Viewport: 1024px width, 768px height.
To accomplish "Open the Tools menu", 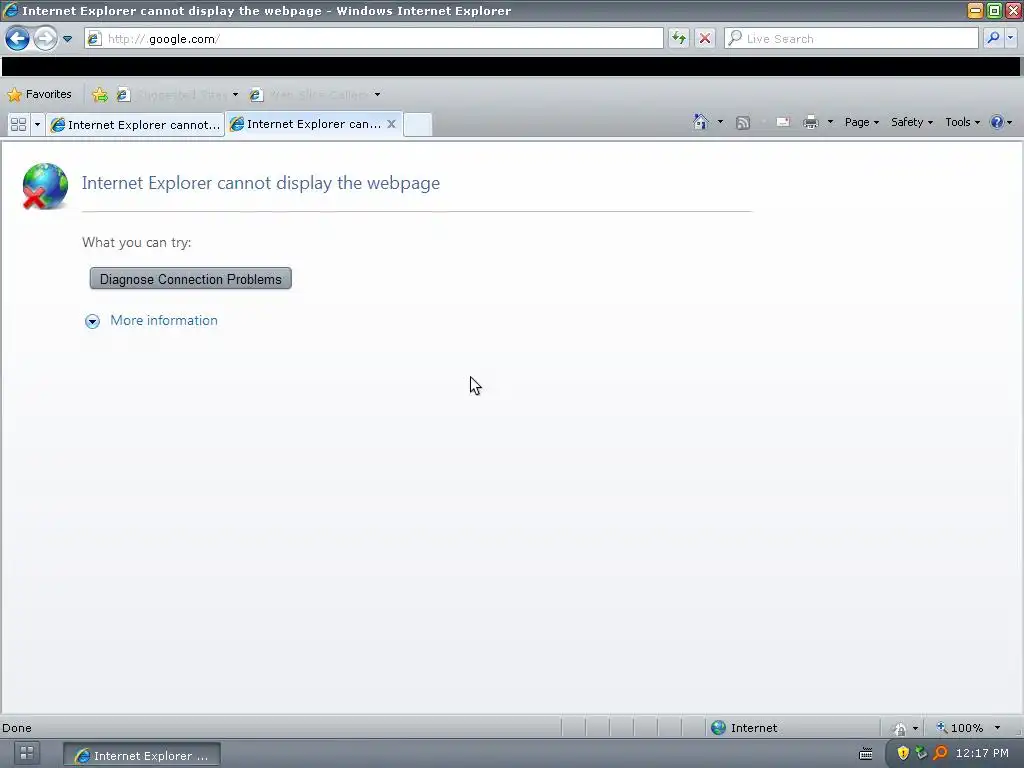I will (x=962, y=122).
